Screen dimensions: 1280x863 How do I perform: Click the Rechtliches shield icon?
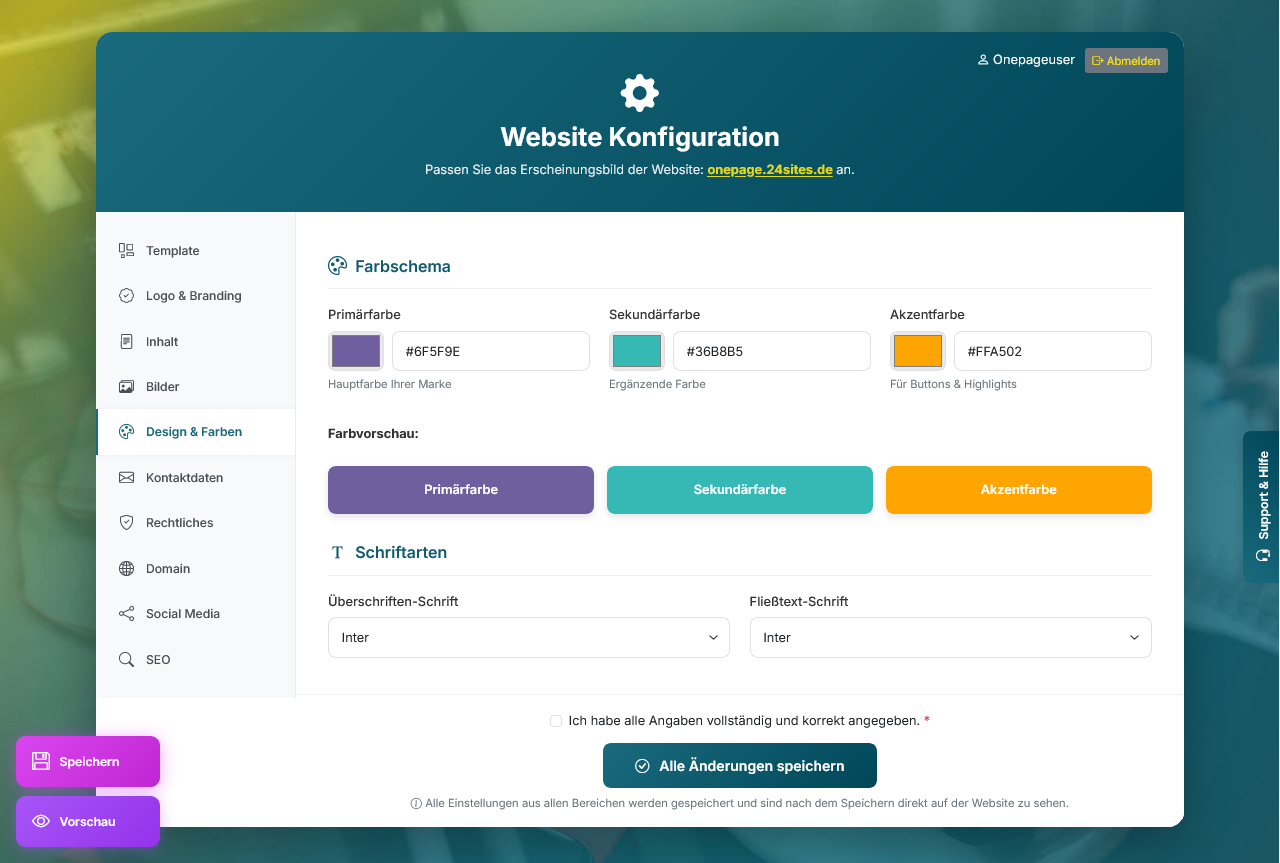coord(126,522)
